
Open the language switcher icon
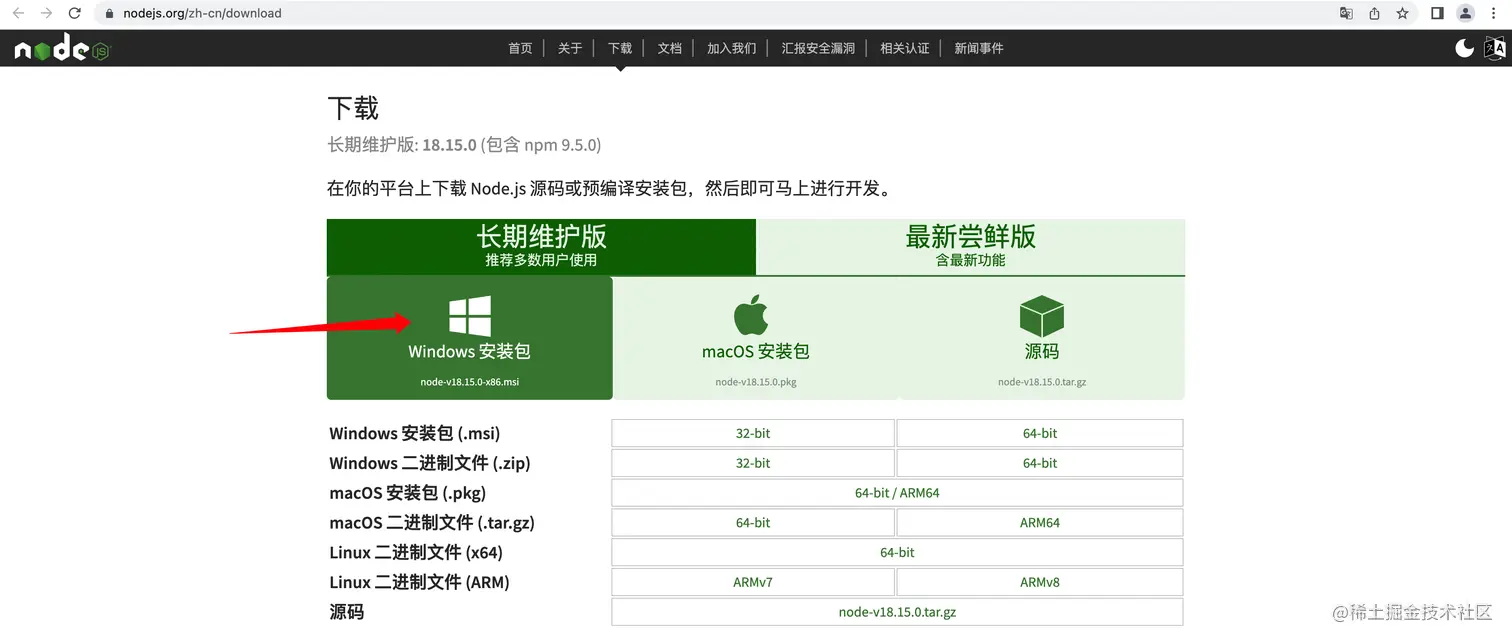pyautogui.click(x=1494, y=48)
